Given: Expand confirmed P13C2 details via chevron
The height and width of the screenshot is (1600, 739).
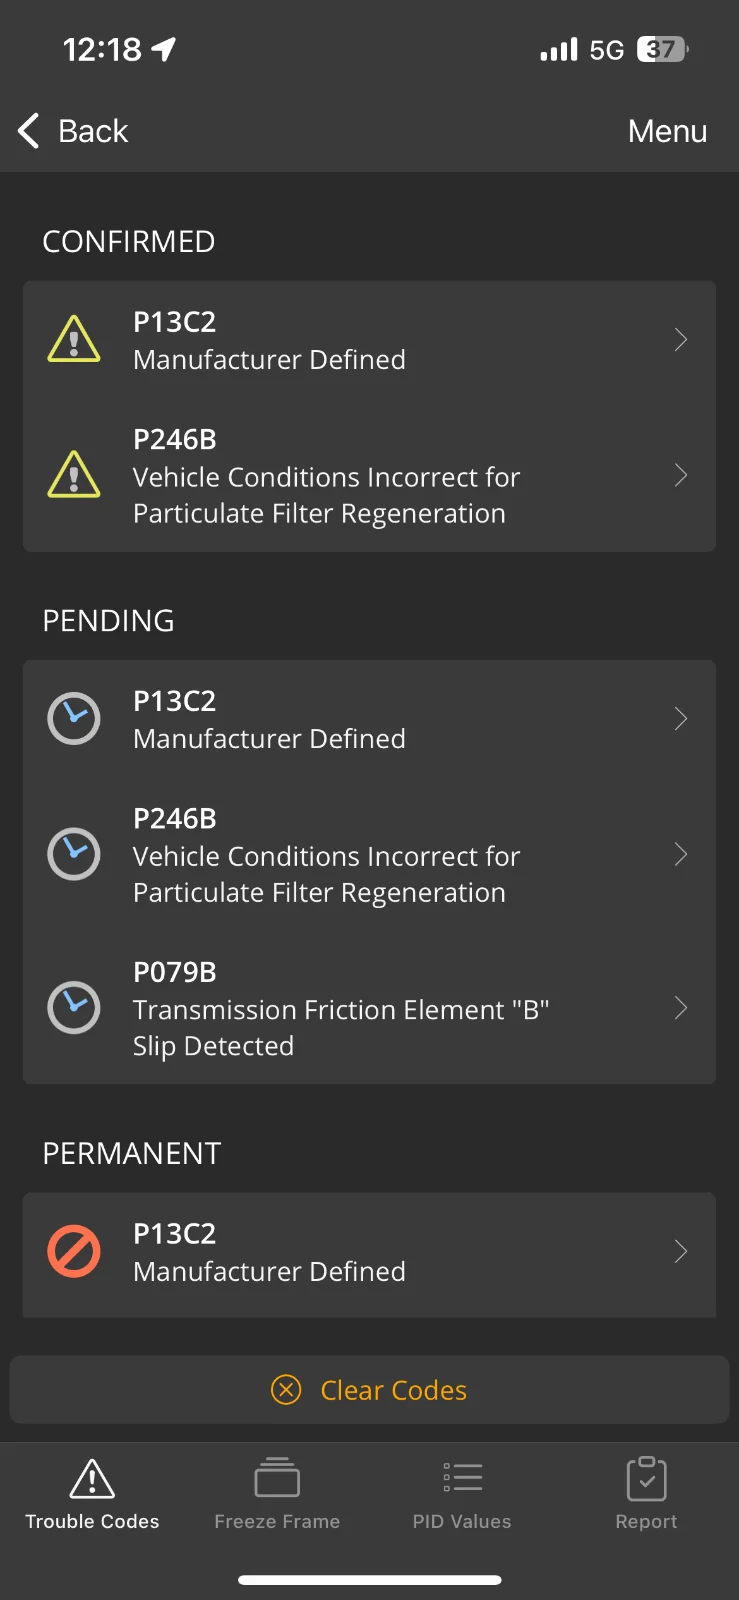Looking at the screenshot, I should (x=681, y=340).
